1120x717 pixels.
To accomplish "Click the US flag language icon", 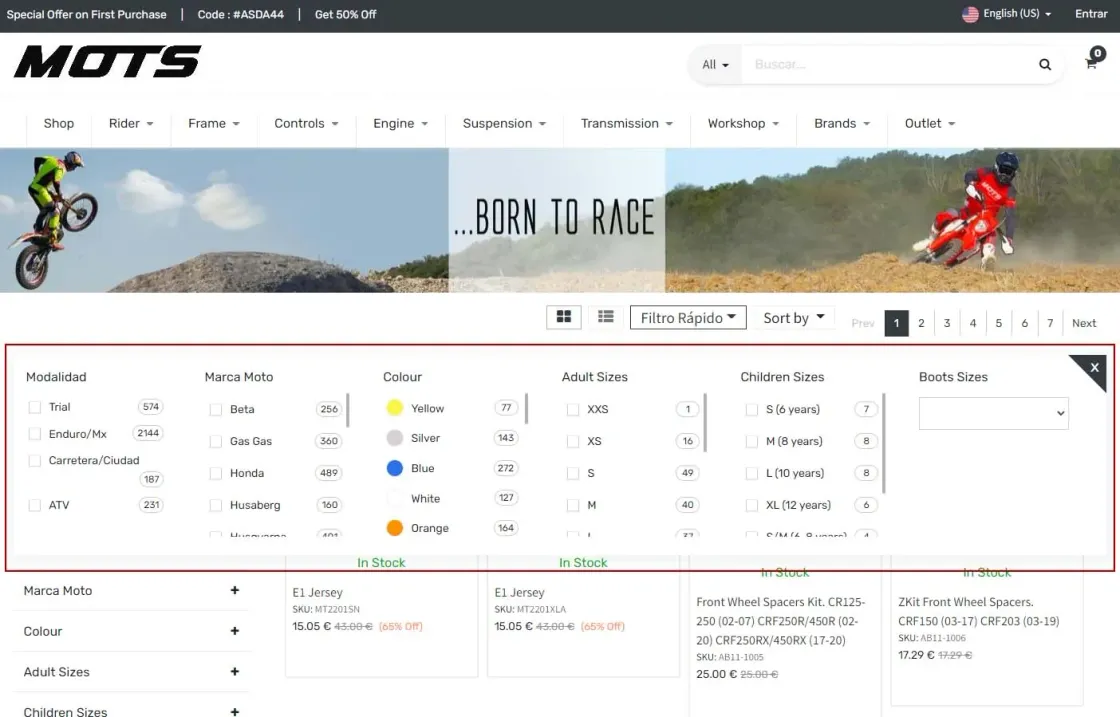I will click(x=970, y=14).
